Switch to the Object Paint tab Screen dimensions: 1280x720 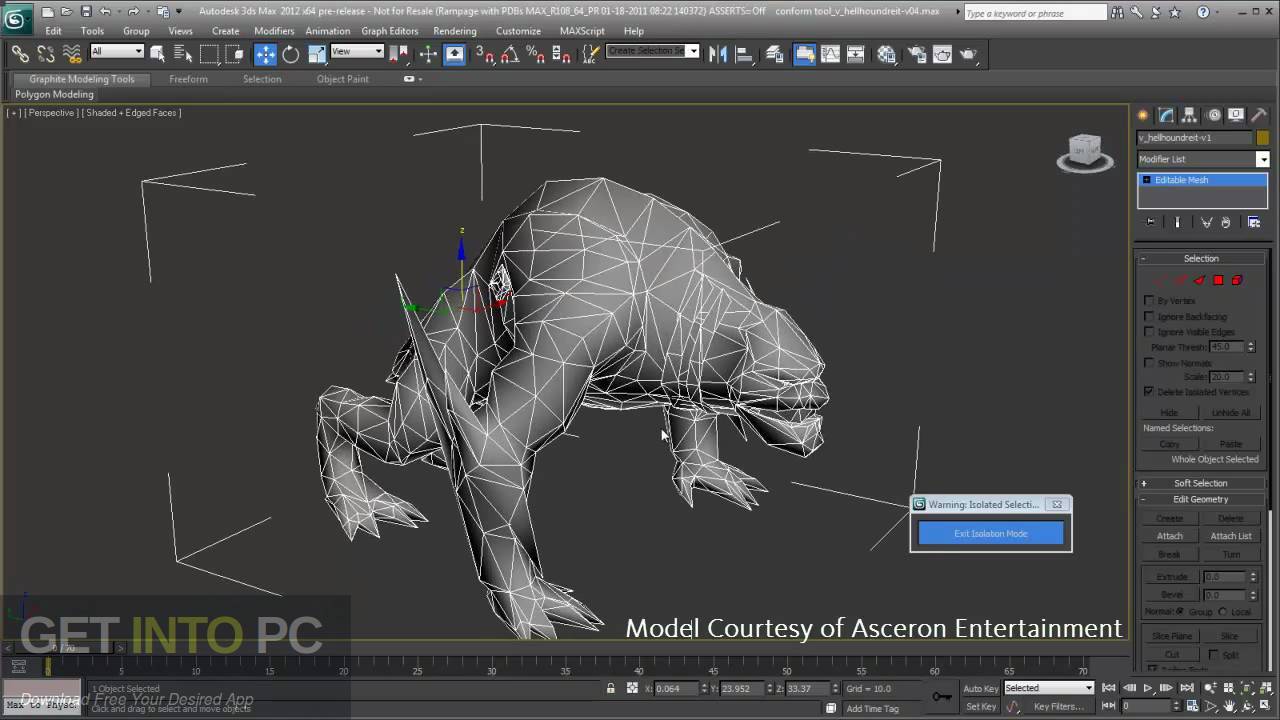(343, 79)
